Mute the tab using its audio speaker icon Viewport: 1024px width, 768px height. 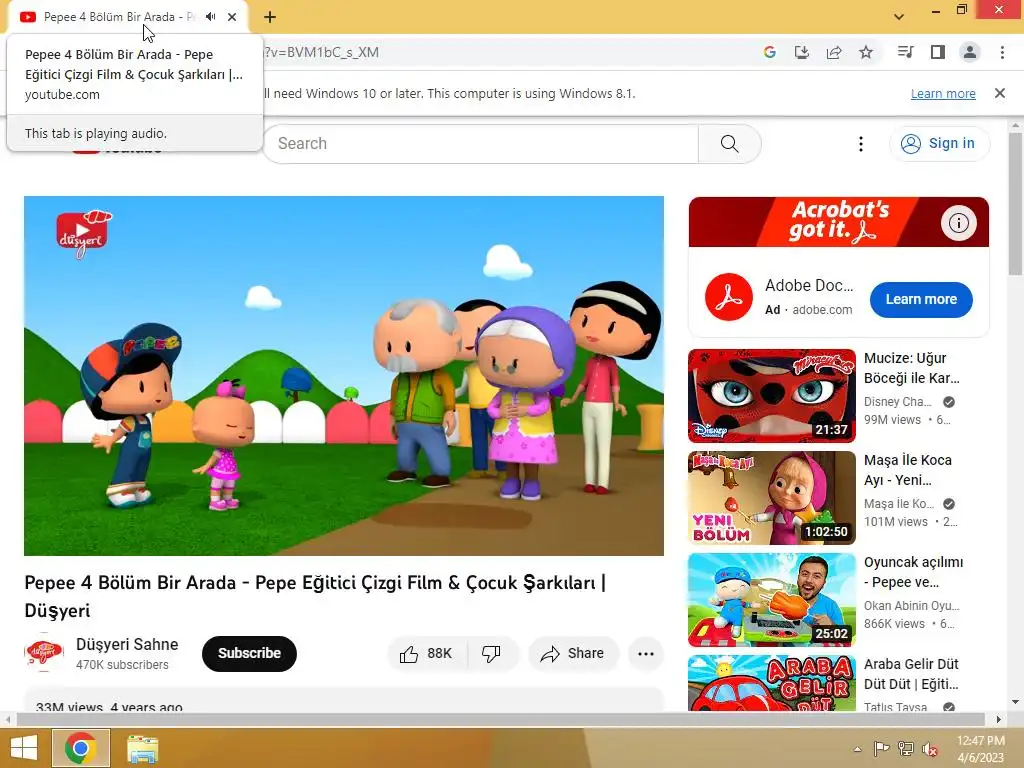210,17
